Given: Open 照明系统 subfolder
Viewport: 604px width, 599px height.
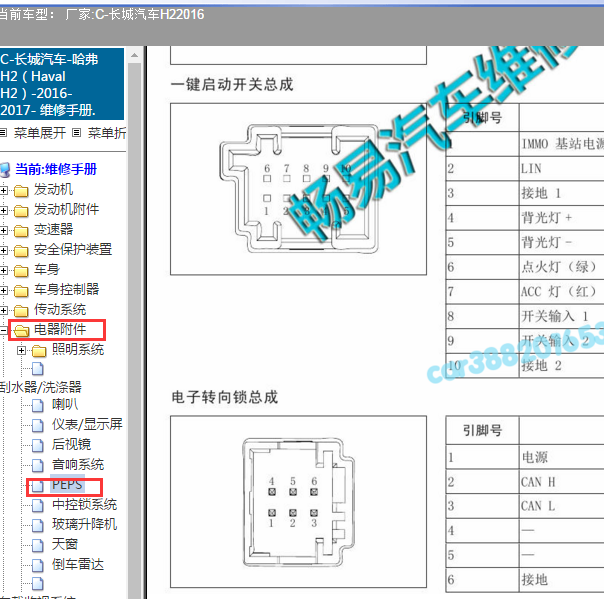Looking at the screenshot, I should click(78, 349).
